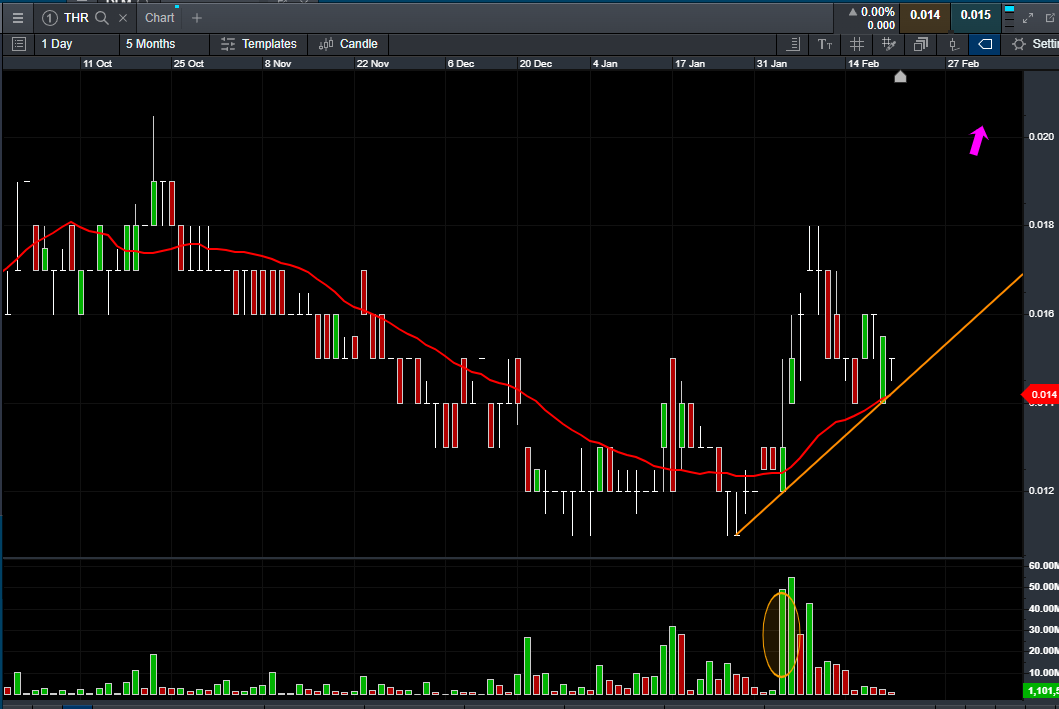The width and height of the screenshot is (1059, 709).
Task: Click the 0.012 price axis label
Action: click(x=1041, y=490)
